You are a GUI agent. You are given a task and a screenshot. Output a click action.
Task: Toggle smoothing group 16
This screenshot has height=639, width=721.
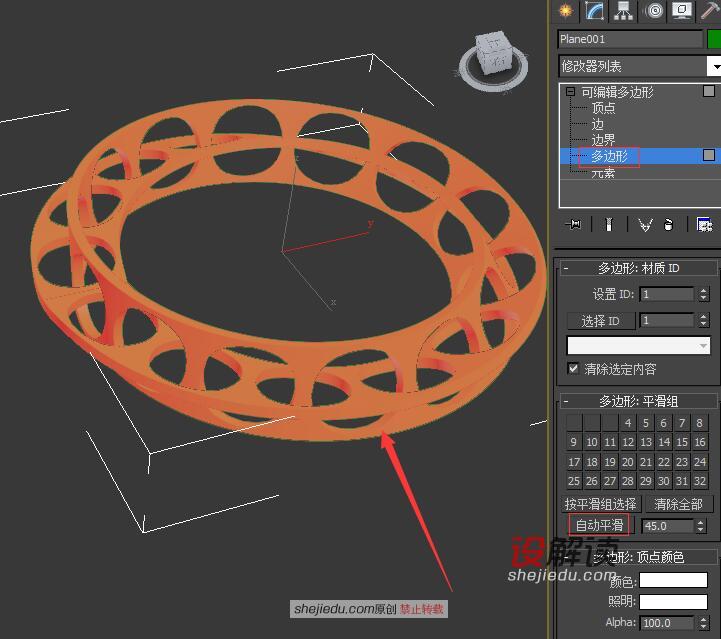(699, 442)
